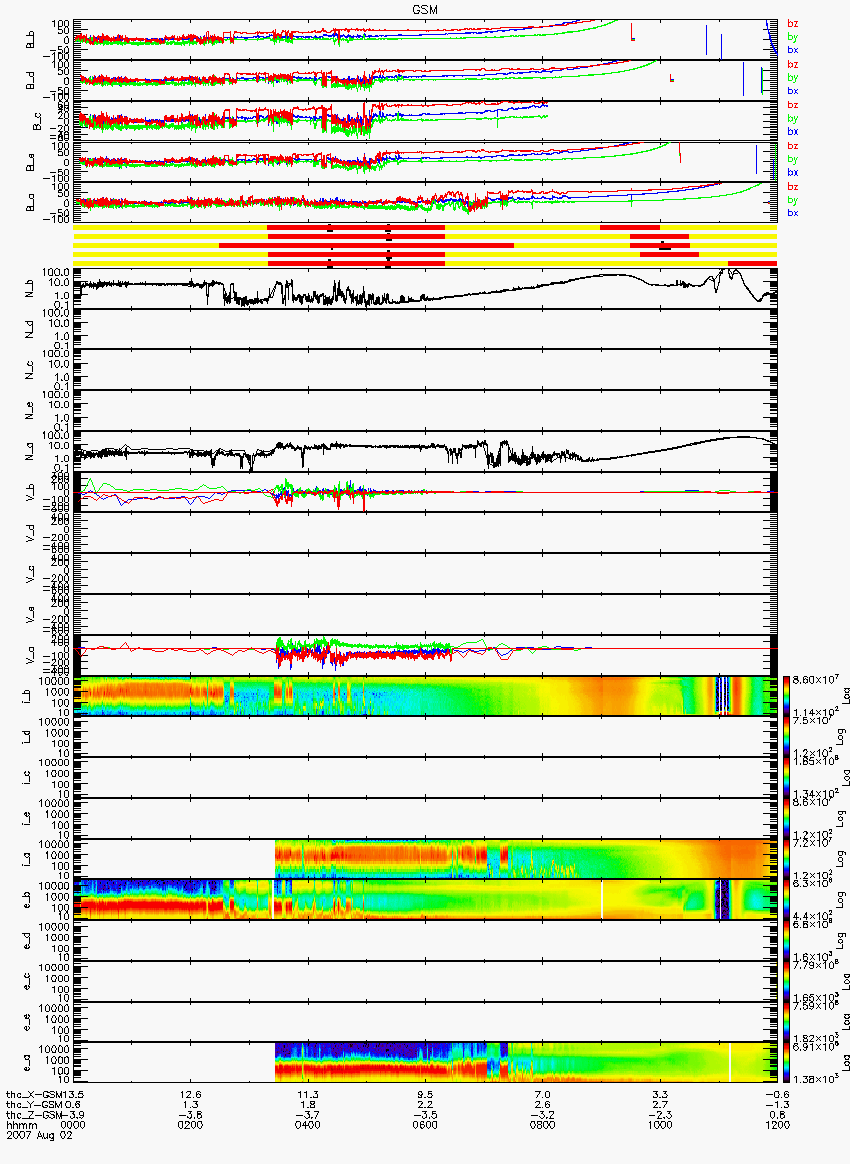This screenshot has height=1164, width=850.
Task: Select the N_b density axis label
Action: coord(30,288)
